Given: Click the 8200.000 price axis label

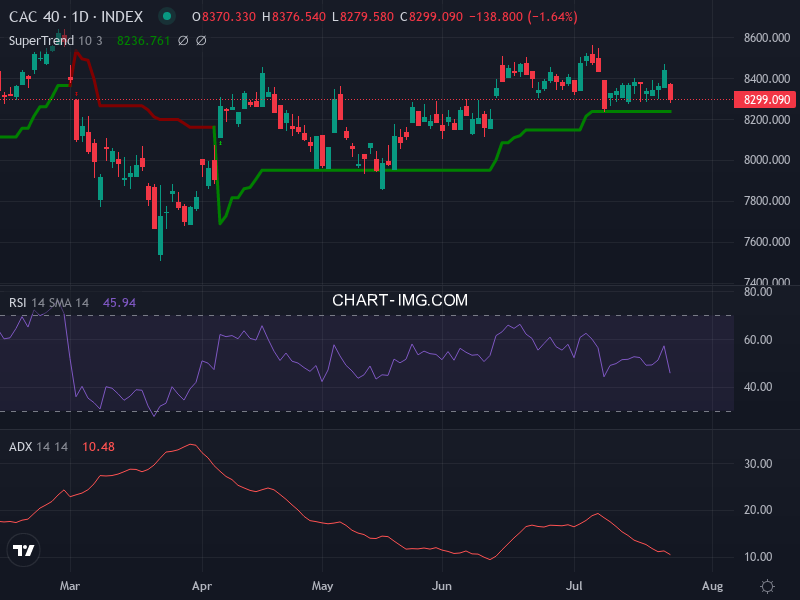Looking at the screenshot, I should (x=766, y=119).
